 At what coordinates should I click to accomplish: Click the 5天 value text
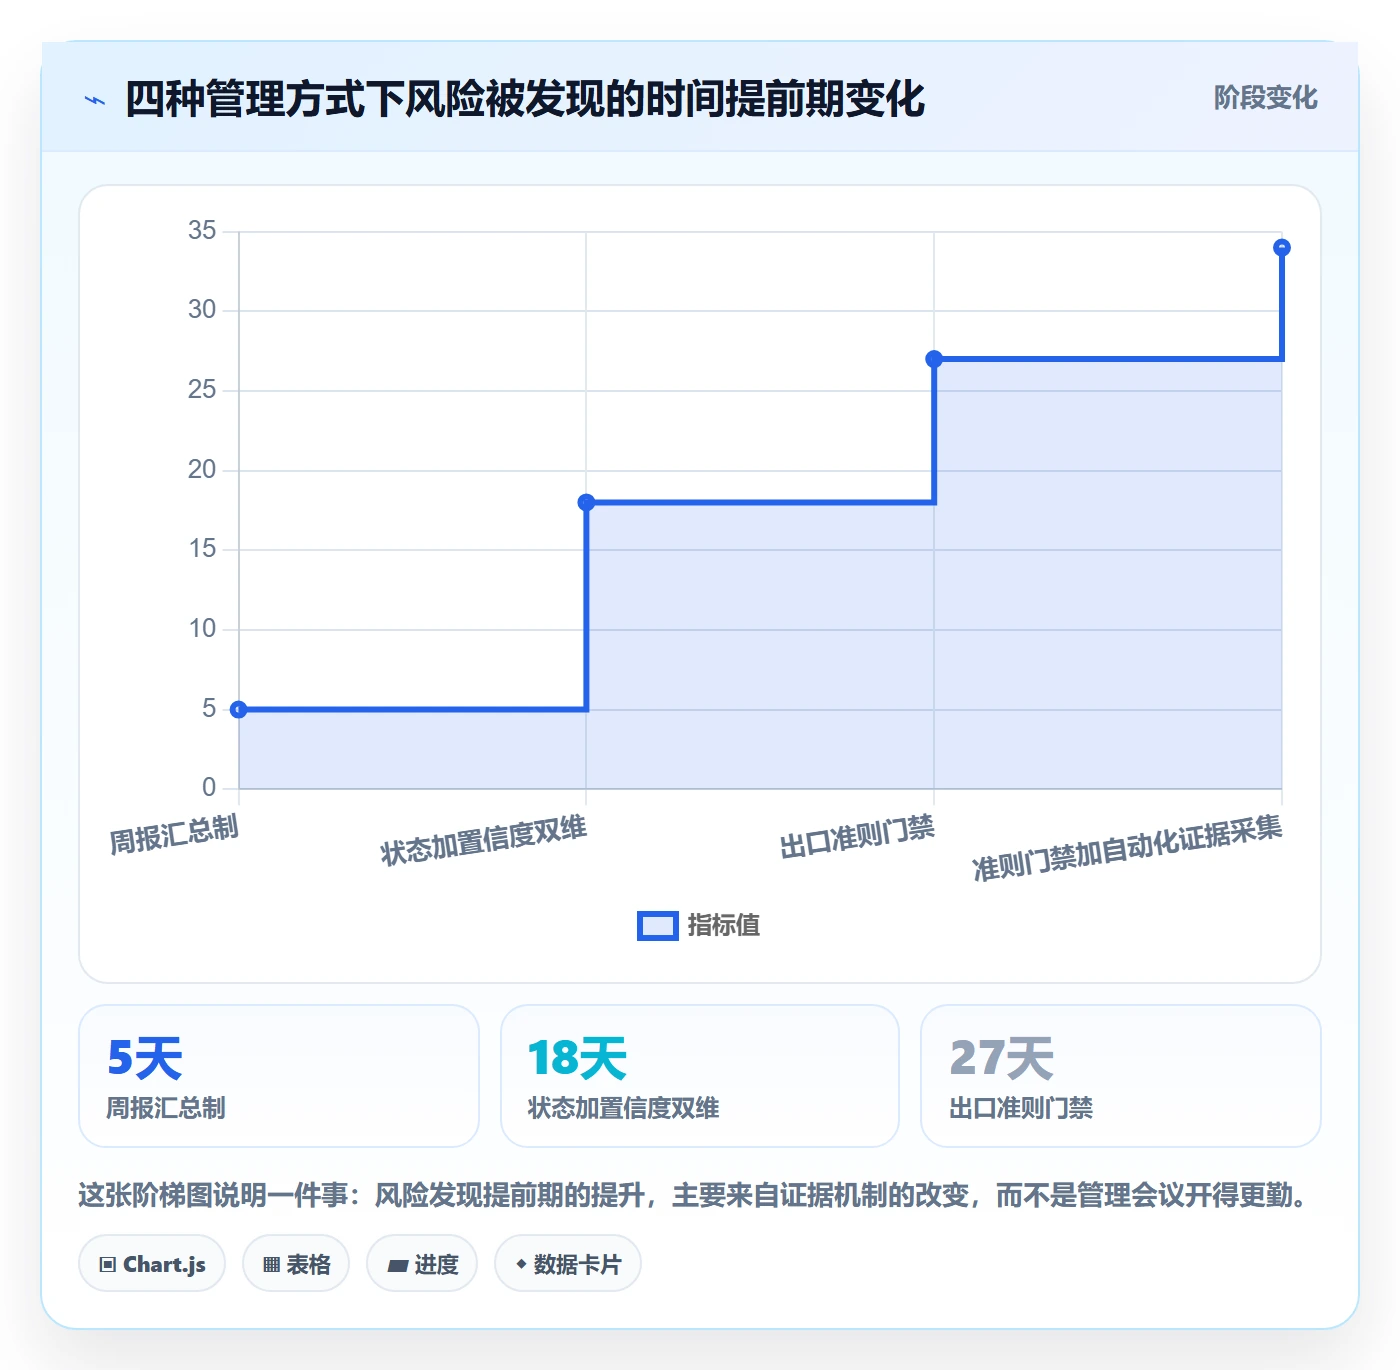pos(145,1058)
